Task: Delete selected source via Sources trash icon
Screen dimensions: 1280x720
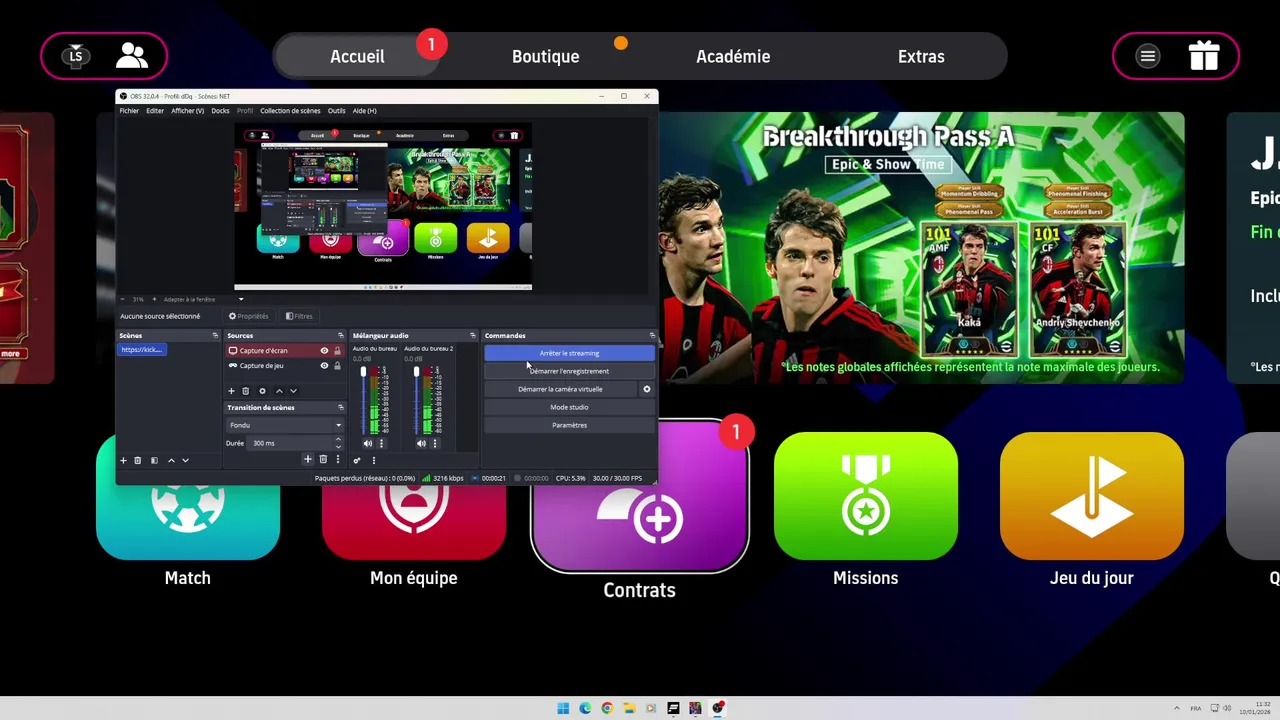Action: point(245,391)
